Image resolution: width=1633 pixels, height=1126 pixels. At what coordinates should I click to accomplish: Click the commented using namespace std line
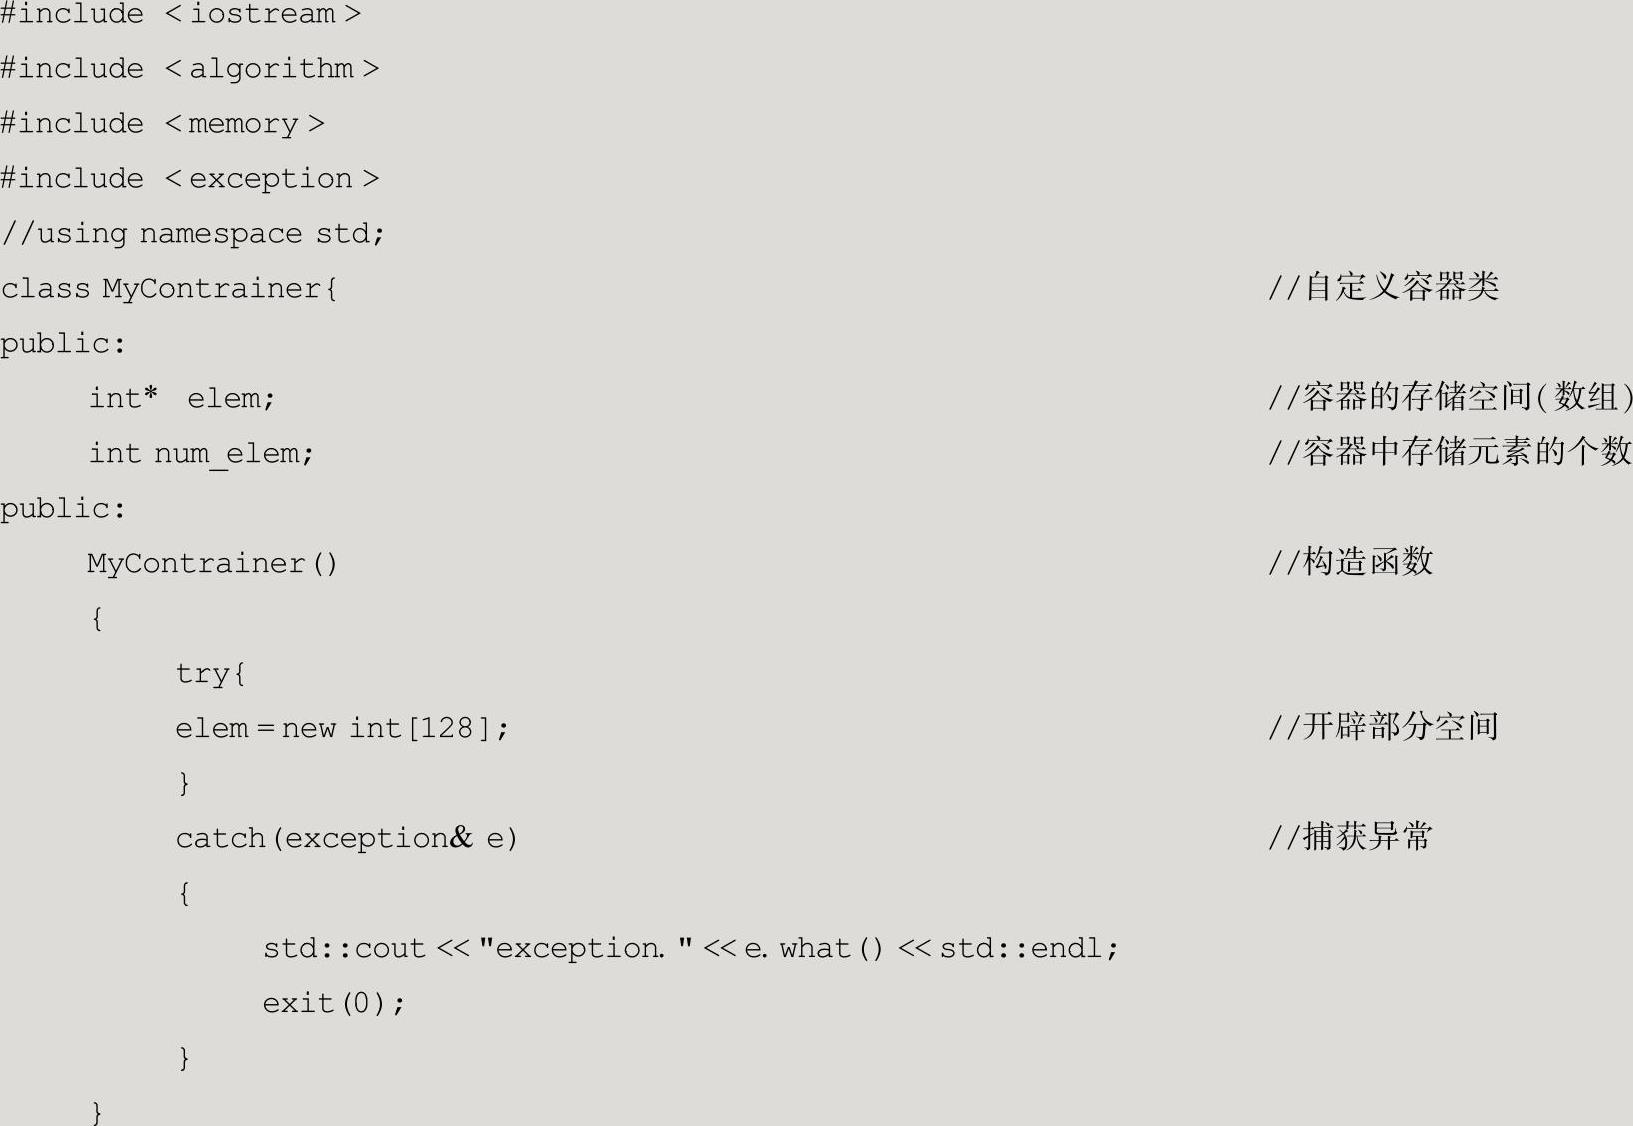click(193, 234)
